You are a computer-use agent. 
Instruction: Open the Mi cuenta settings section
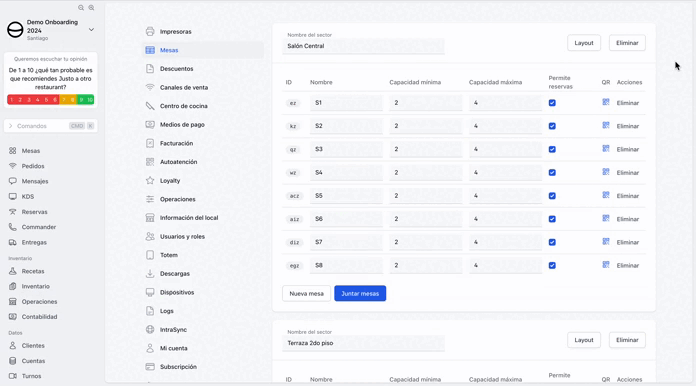(x=203, y=348)
